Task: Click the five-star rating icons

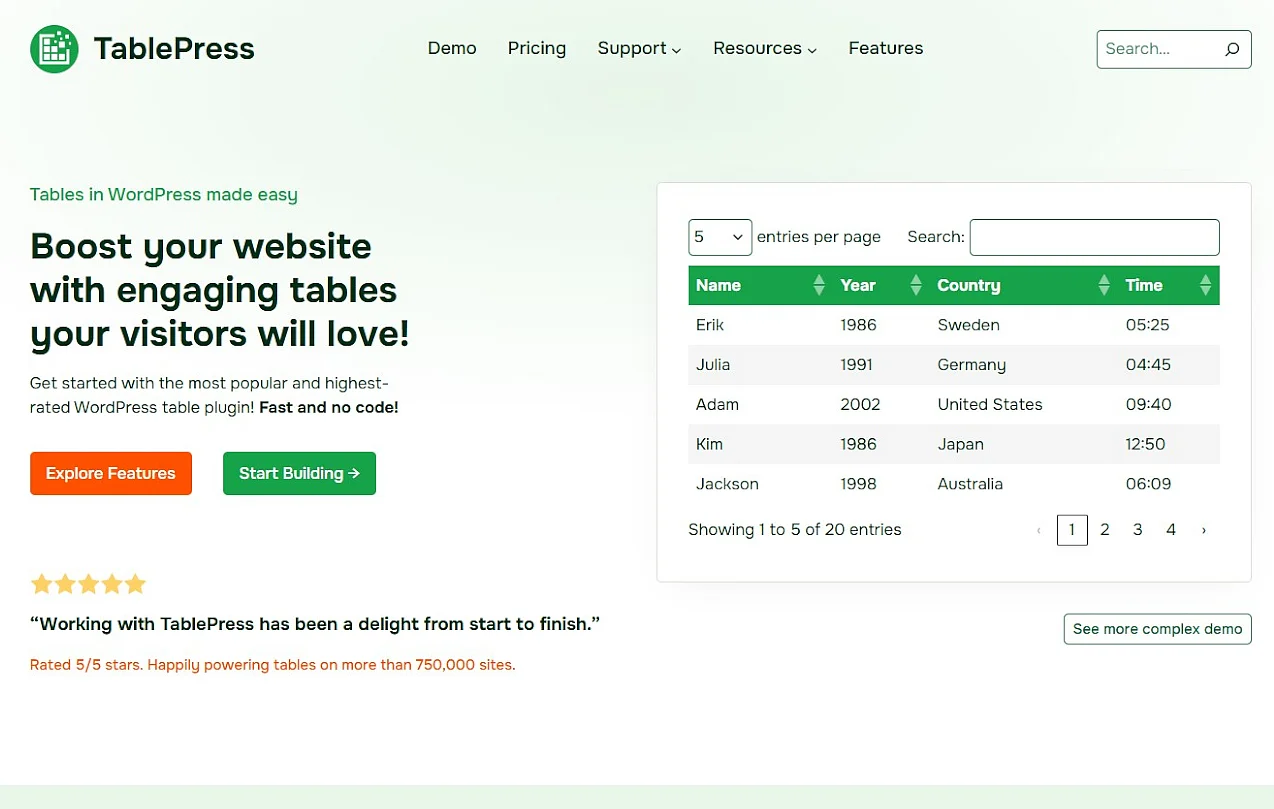Action: [x=88, y=584]
